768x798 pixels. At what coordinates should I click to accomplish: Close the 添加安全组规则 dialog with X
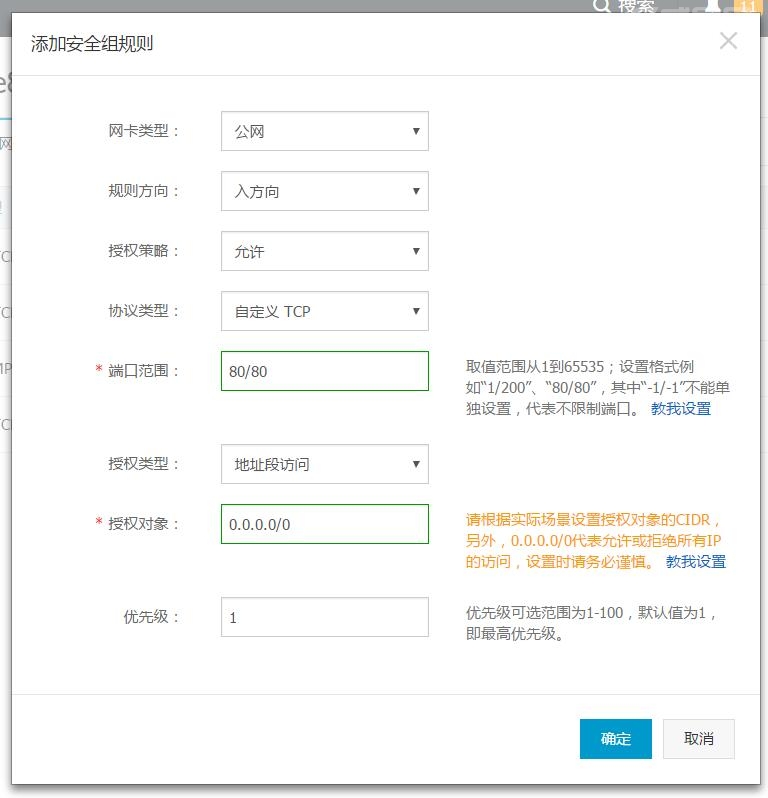click(x=728, y=41)
